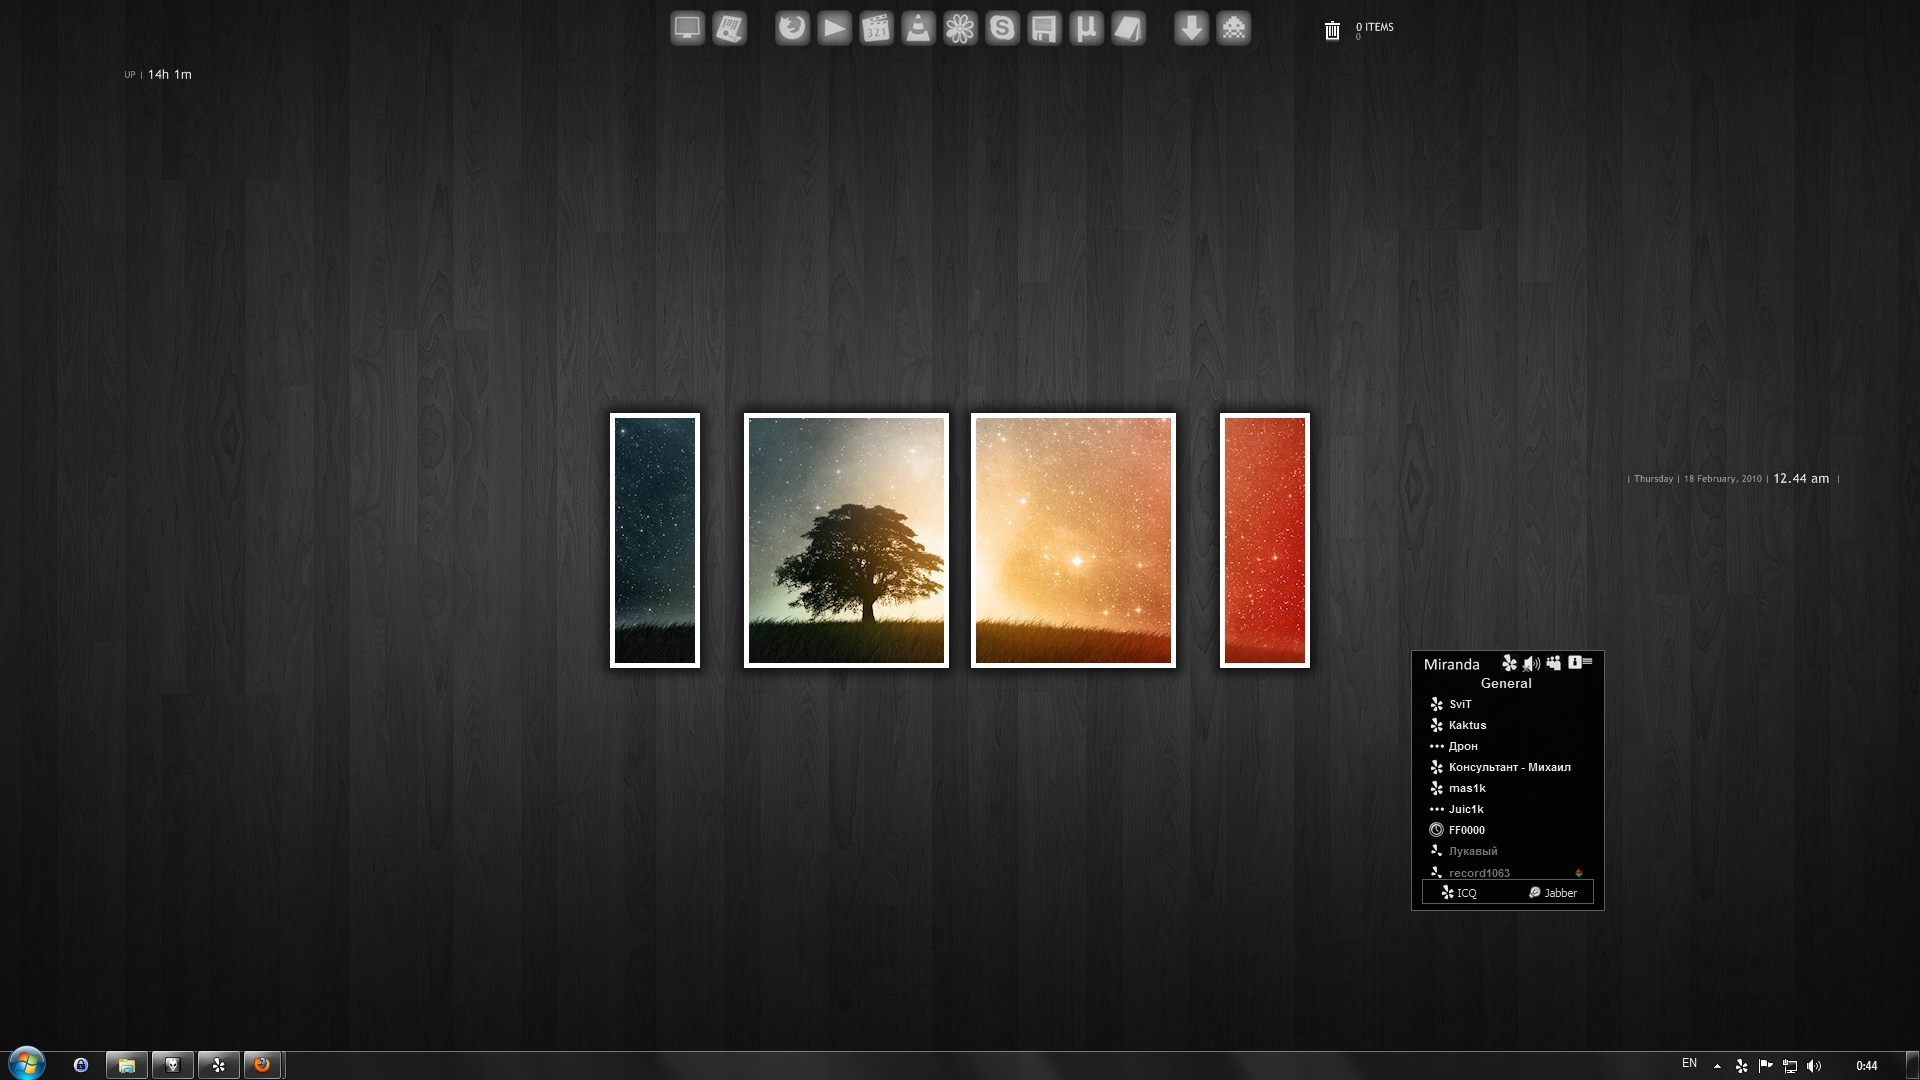Launch the space invader game icon
Viewport: 1920px width, 1080px height.
coord(1234,28)
